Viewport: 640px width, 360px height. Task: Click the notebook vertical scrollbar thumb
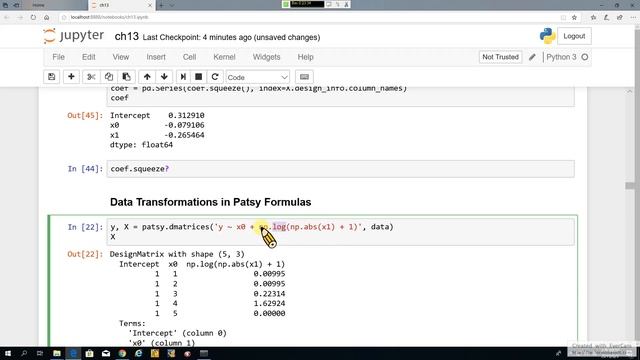click(x=629, y=186)
